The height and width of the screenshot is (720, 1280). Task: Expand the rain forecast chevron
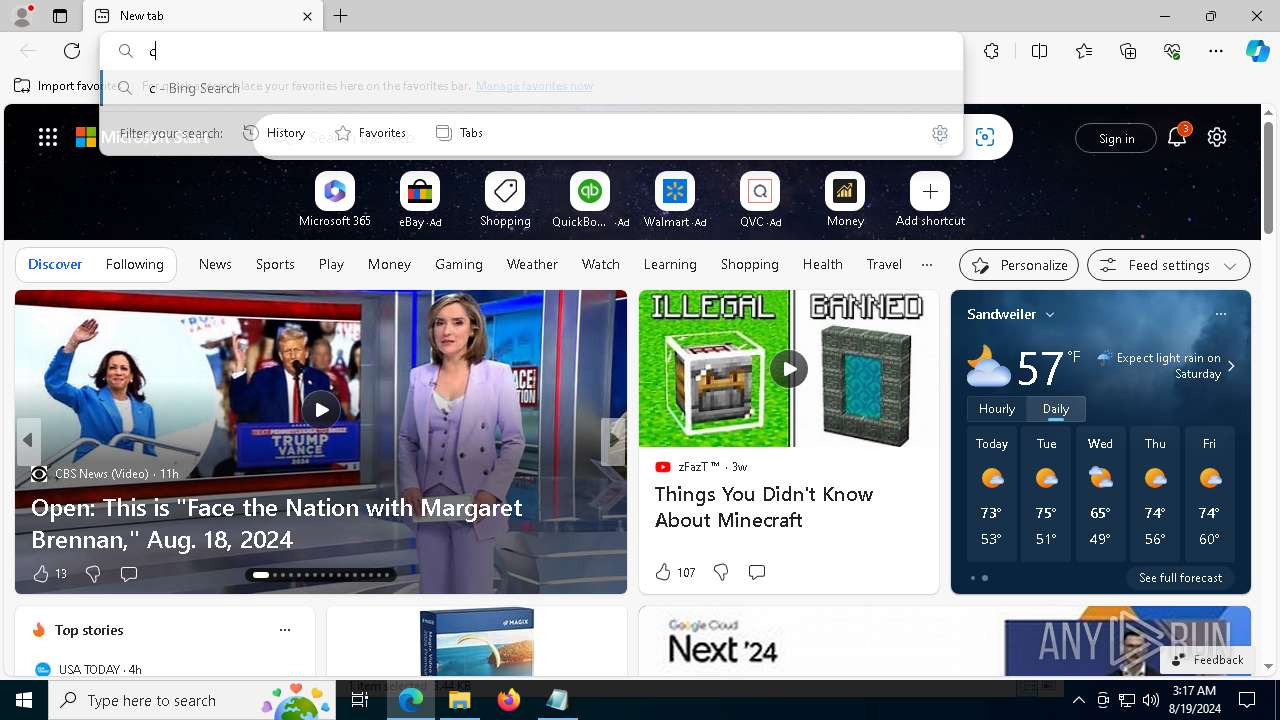1231,367
